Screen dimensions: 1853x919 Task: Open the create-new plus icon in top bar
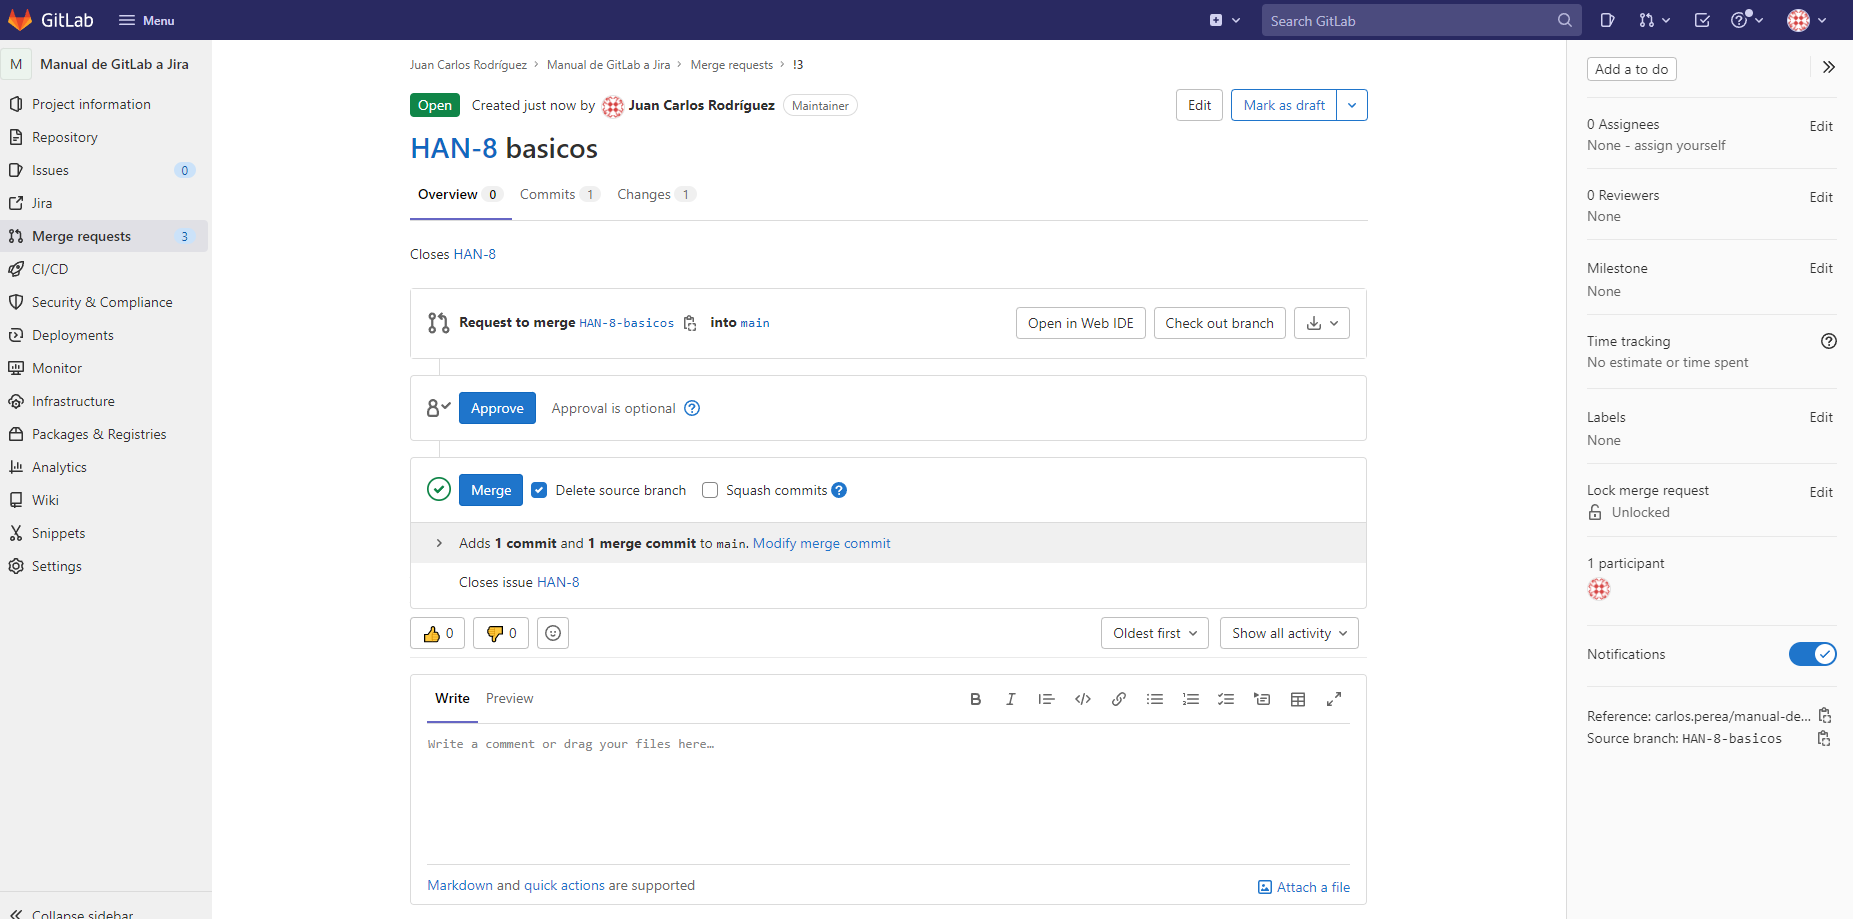pos(1224,20)
